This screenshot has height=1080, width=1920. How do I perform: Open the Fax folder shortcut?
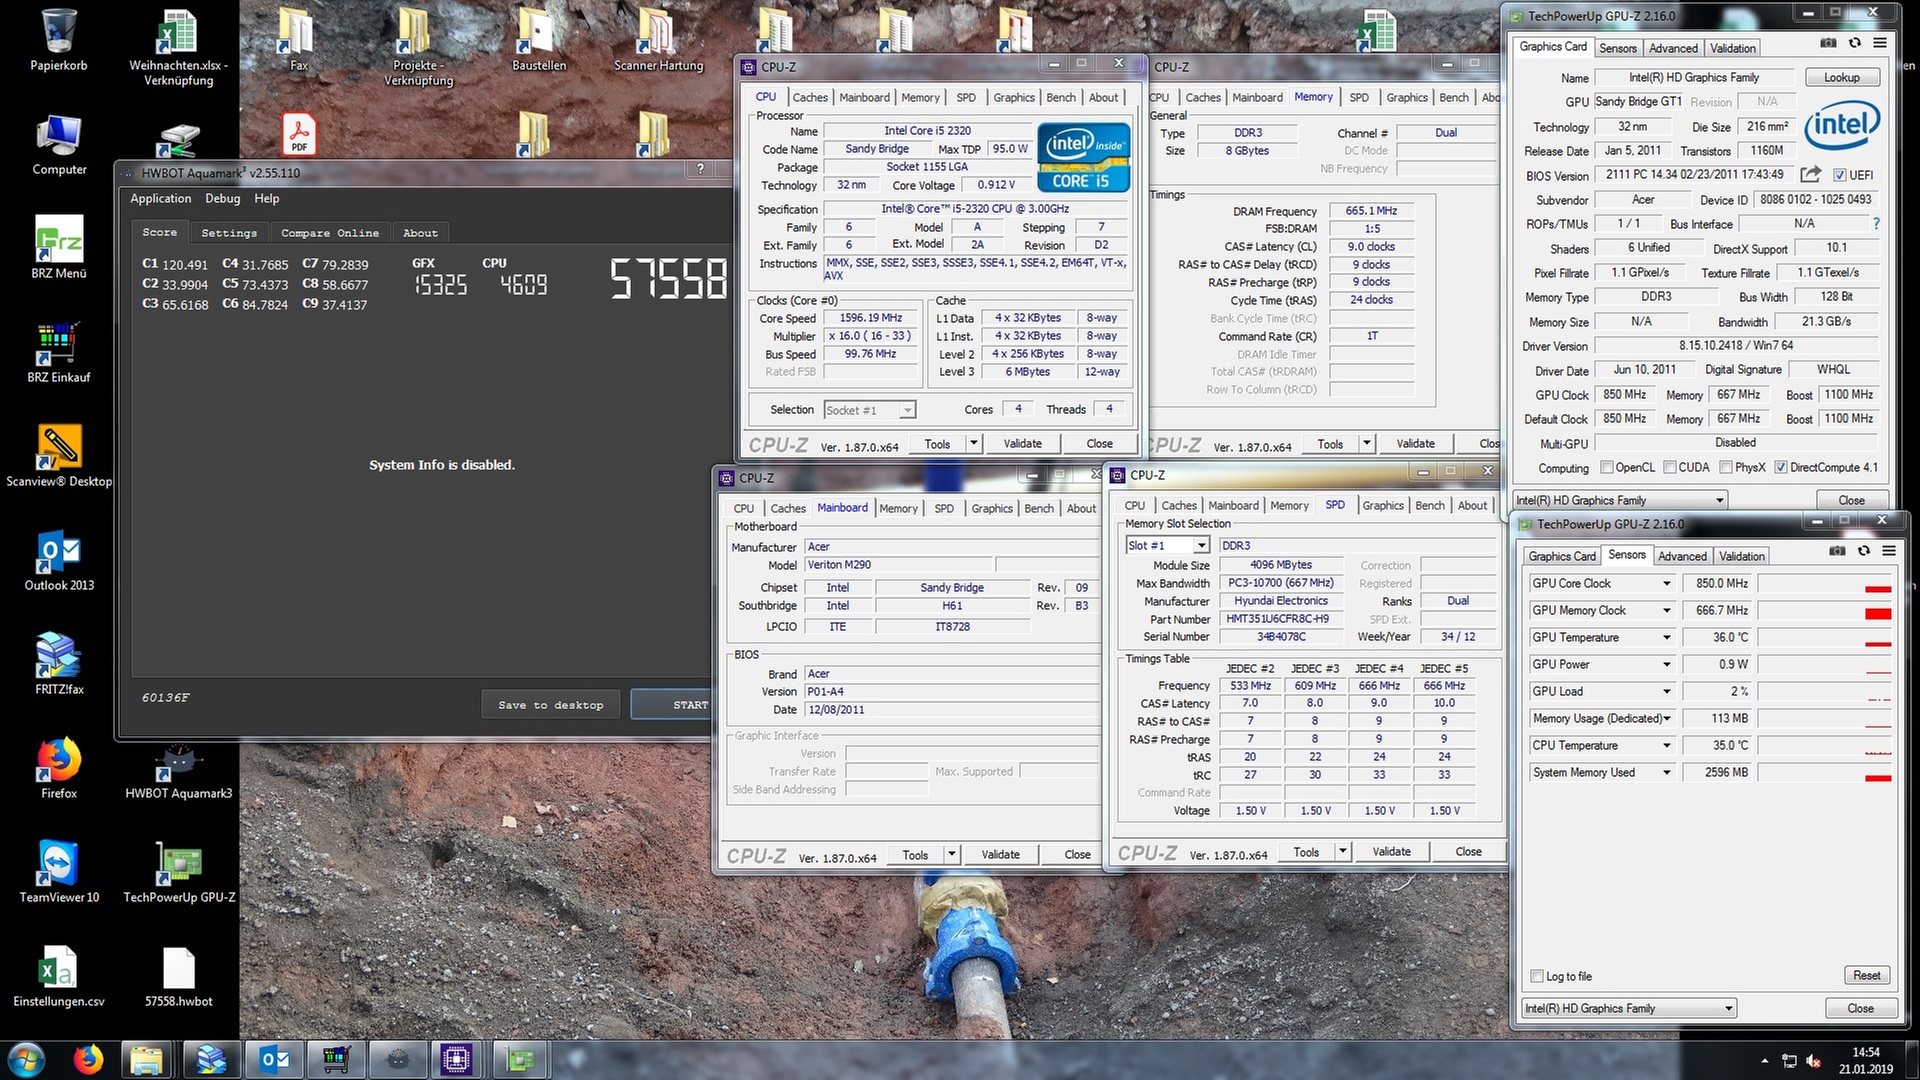tap(298, 40)
